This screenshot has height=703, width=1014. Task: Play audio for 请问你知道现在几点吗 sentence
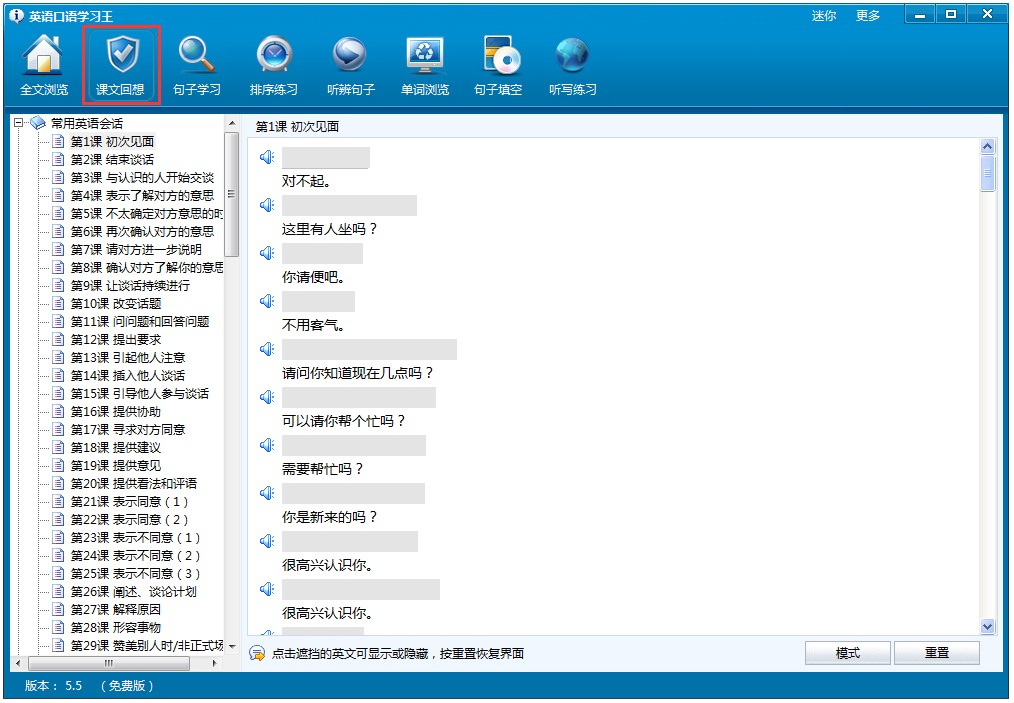266,349
